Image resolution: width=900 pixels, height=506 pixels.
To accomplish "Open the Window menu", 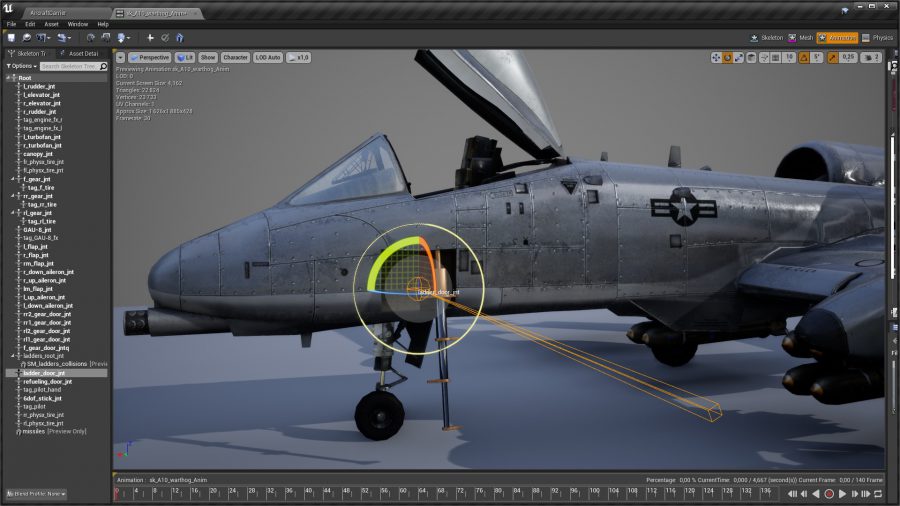I will point(77,24).
